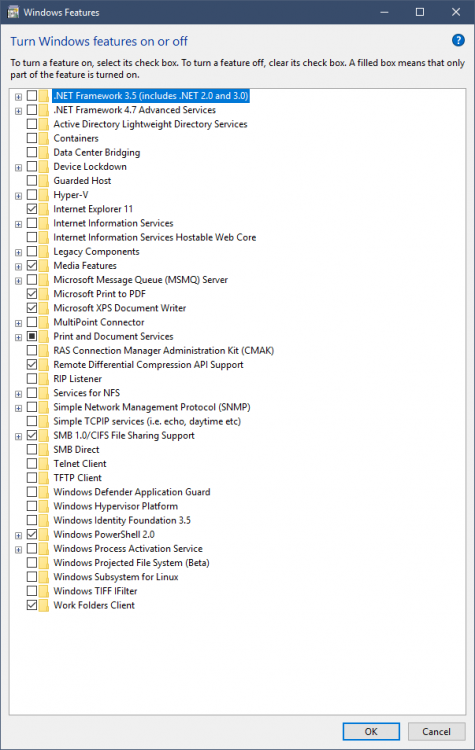475x750 pixels.
Task: Expand the .NET Framework 3.5 node
Action: pos(18,97)
